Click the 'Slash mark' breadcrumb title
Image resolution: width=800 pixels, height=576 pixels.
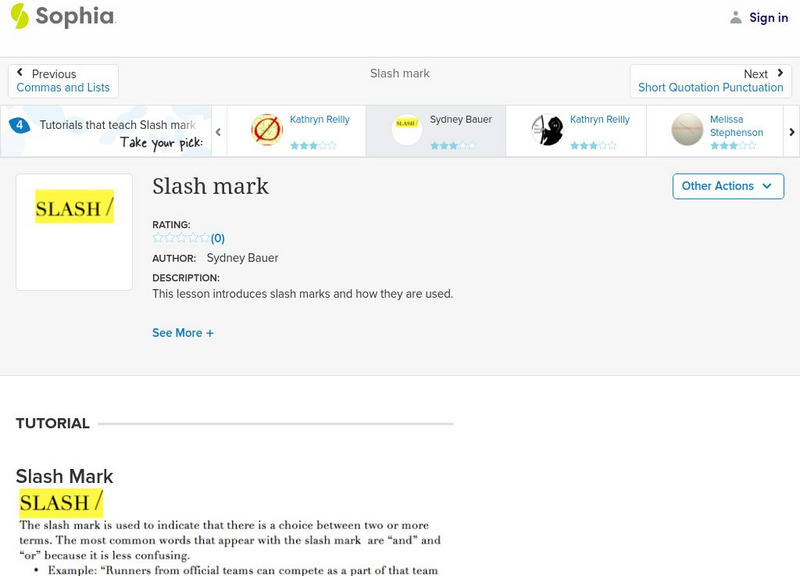399,73
